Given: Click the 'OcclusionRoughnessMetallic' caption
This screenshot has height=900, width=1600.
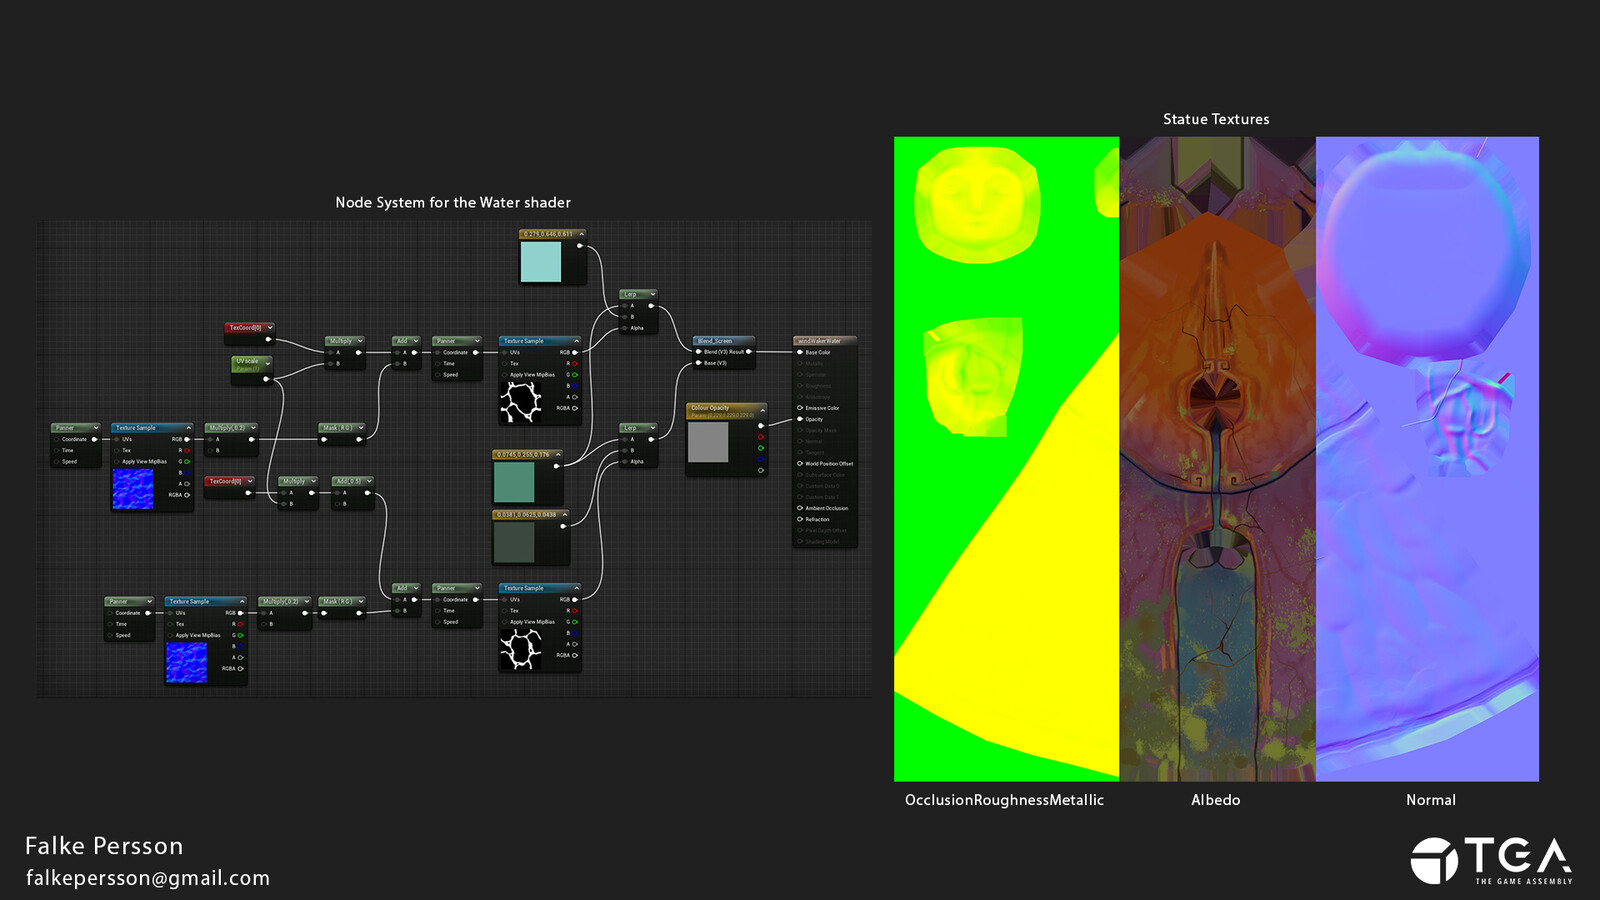Looking at the screenshot, I should pos(1005,800).
